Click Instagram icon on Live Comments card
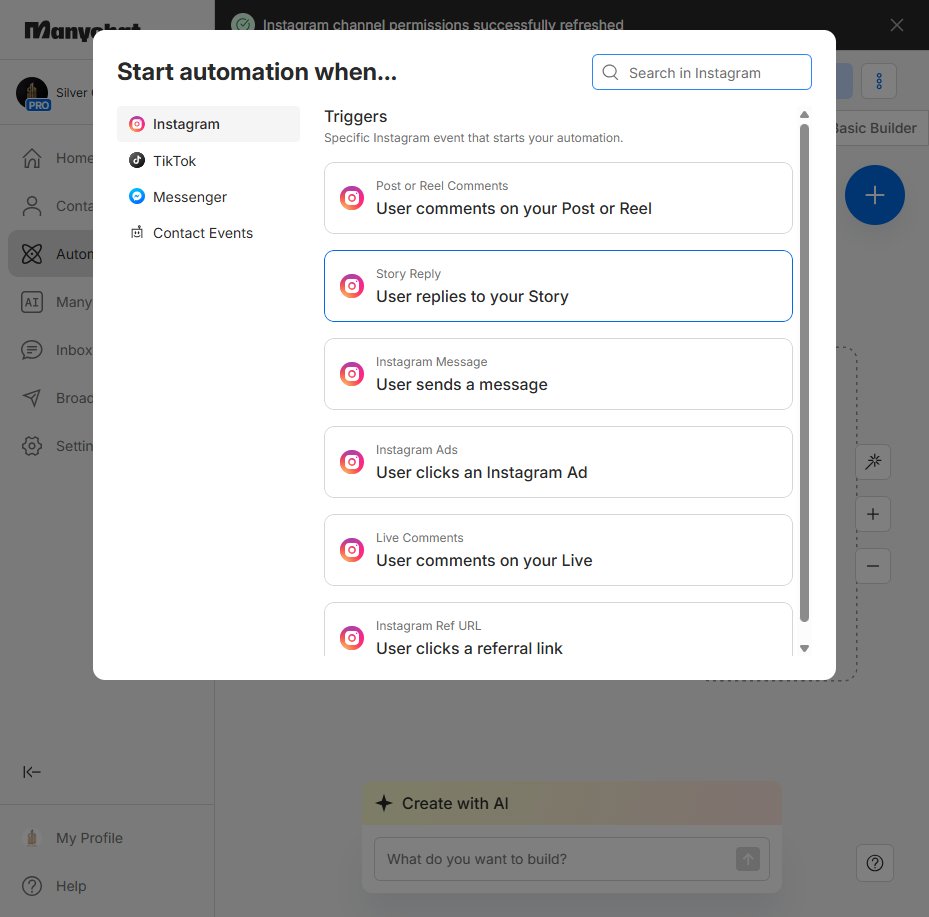This screenshot has width=929, height=917. (352, 550)
